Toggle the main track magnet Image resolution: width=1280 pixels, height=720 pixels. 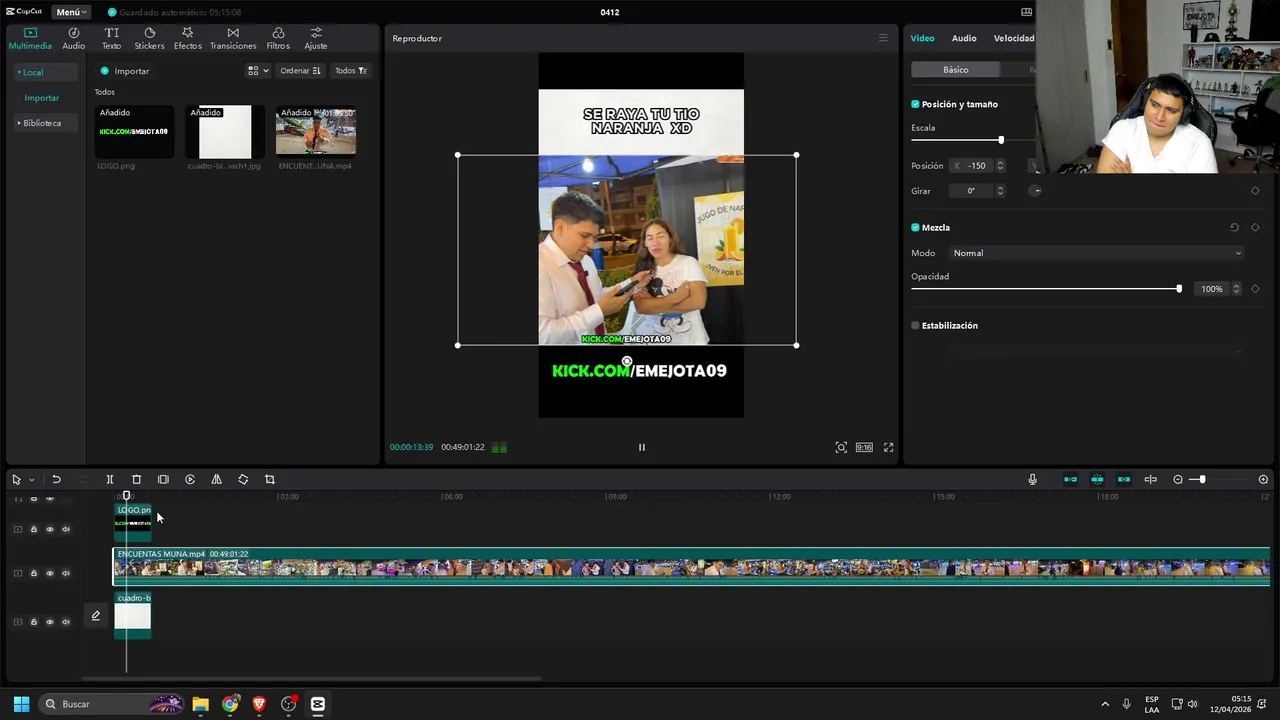pyautogui.click(x=1070, y=480)
